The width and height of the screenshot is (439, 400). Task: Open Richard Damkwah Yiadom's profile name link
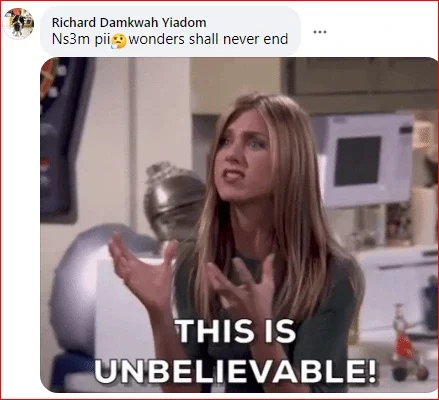coord(129,22)
